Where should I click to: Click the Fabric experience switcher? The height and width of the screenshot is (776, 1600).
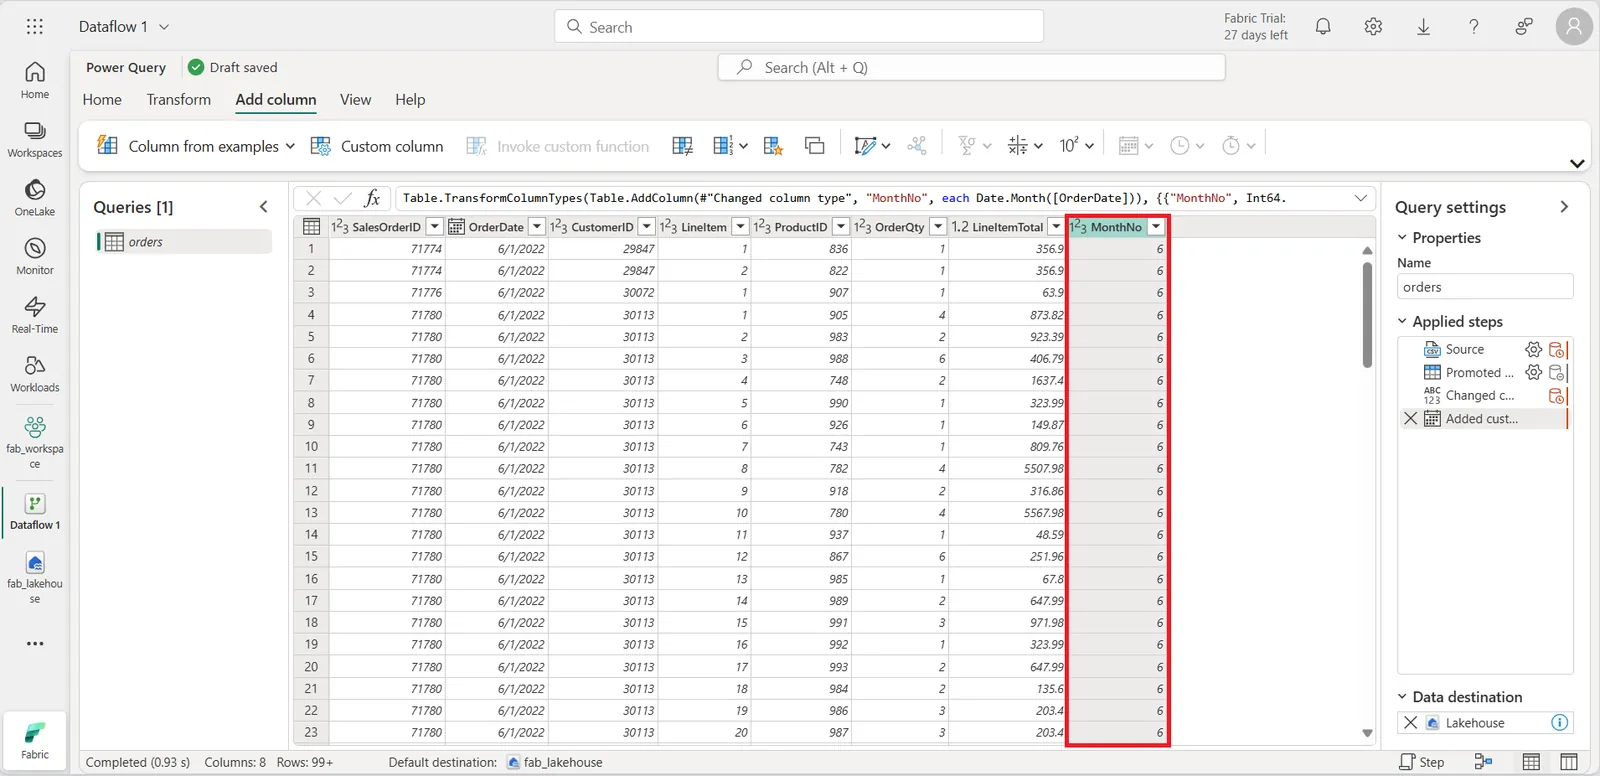(x=35, y=741)
